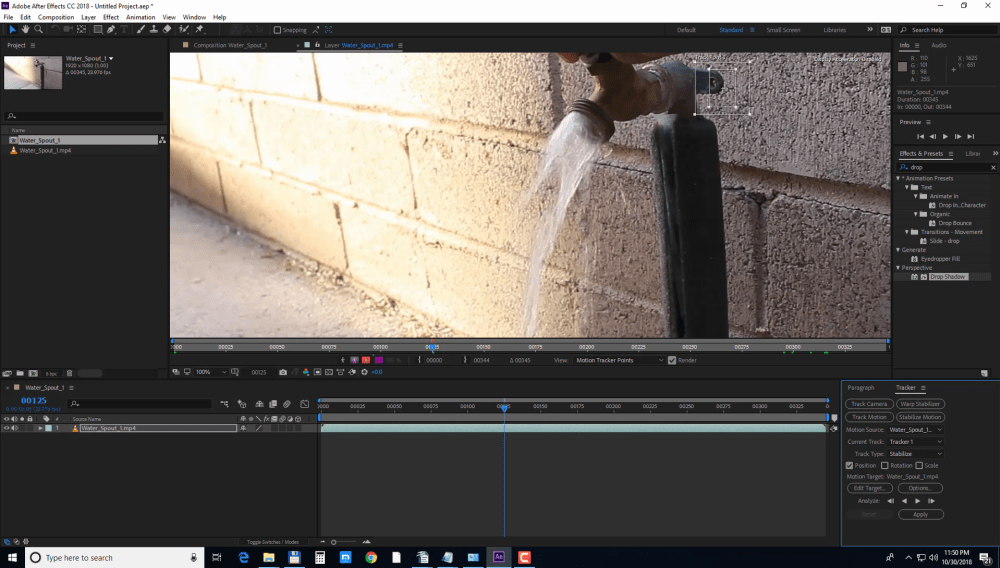Screen dimensions: 1000x568
Task: Open the Graph Editor icon
Action: coord(305,404)
